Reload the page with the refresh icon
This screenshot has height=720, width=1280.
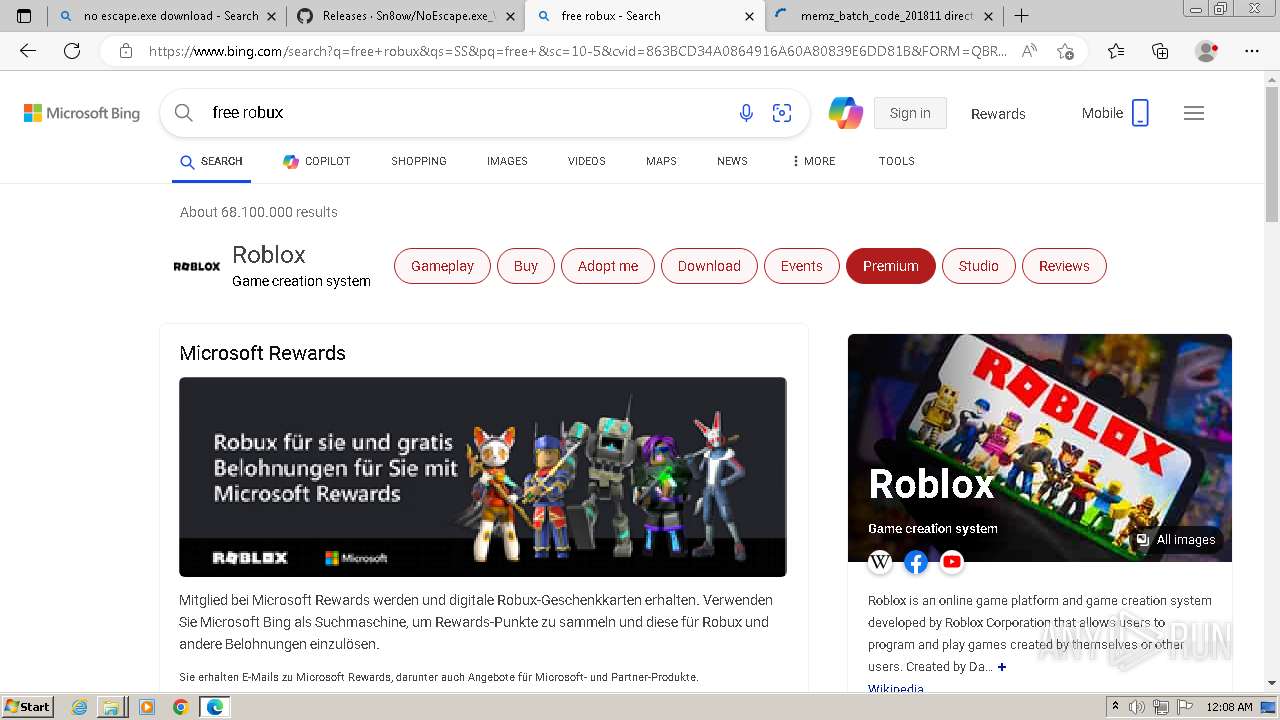pos(72,51)
